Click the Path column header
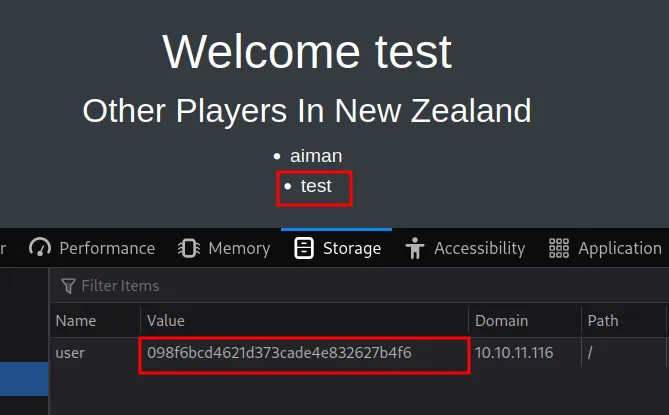Viewport: 669px width, 415px height. point(603,321)
